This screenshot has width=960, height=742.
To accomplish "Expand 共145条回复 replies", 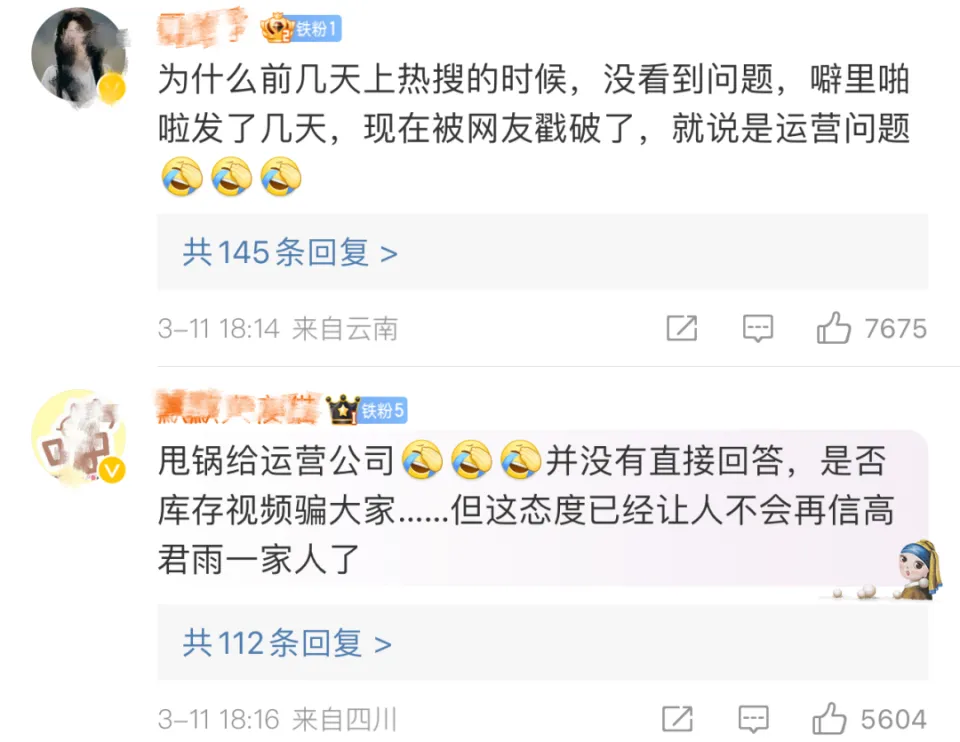I will (290, 252).
